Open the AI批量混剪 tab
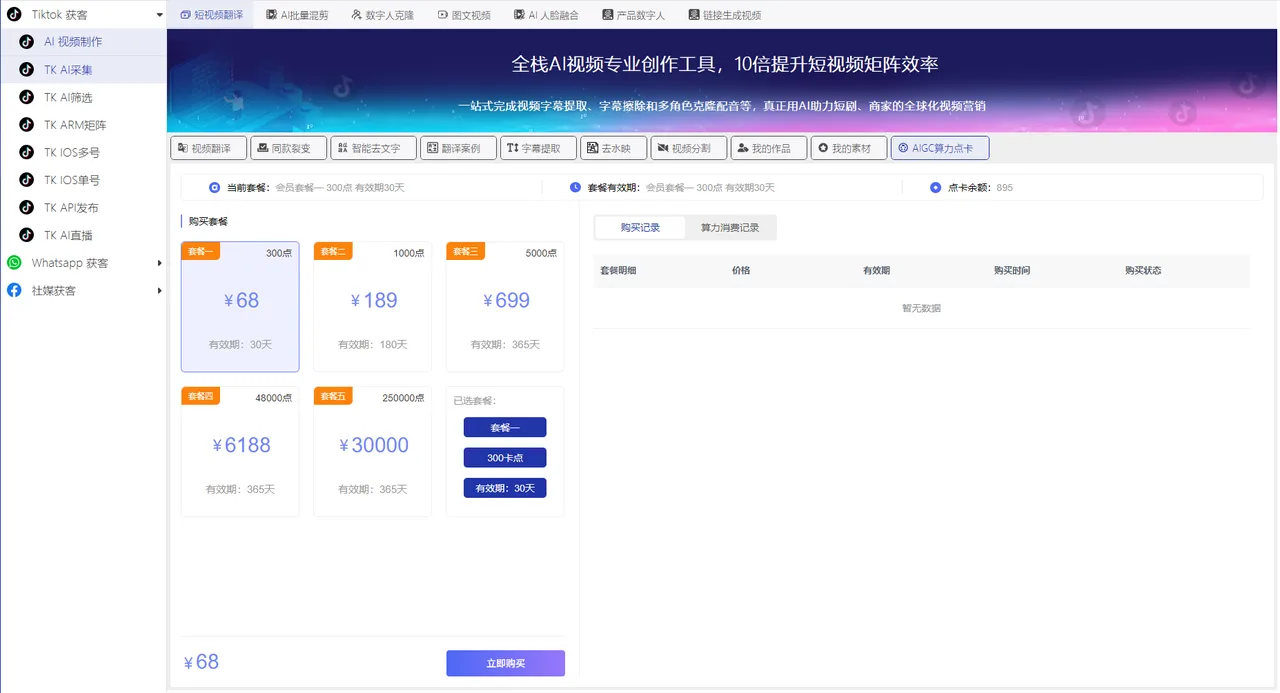1280x693 pixels. tap(297, 14)
